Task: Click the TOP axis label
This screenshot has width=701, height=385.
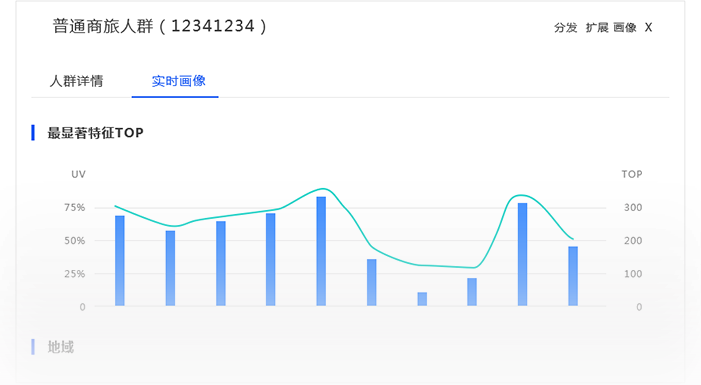Action: click(x=632, y=174)
